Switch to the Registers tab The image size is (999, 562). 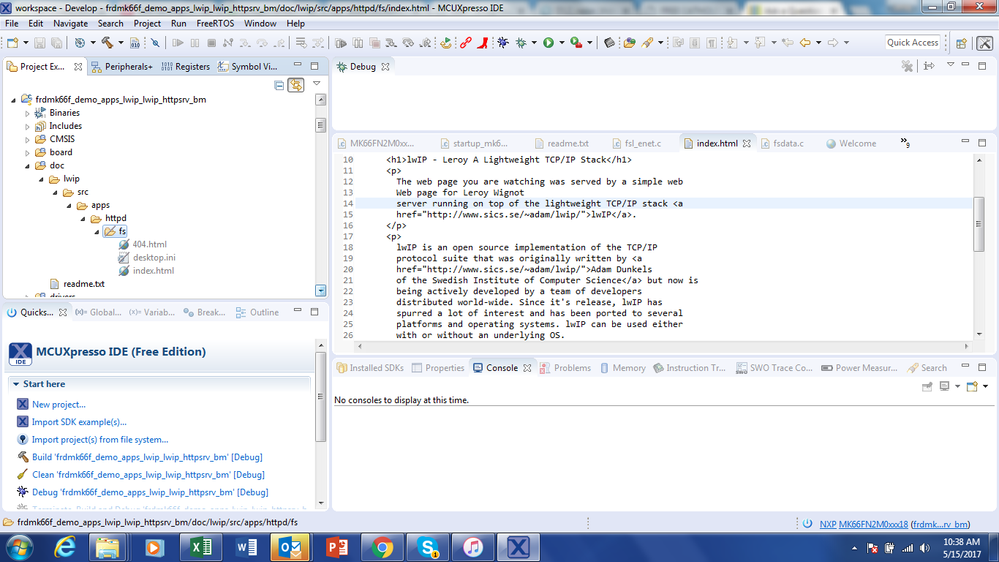point(185,66)
